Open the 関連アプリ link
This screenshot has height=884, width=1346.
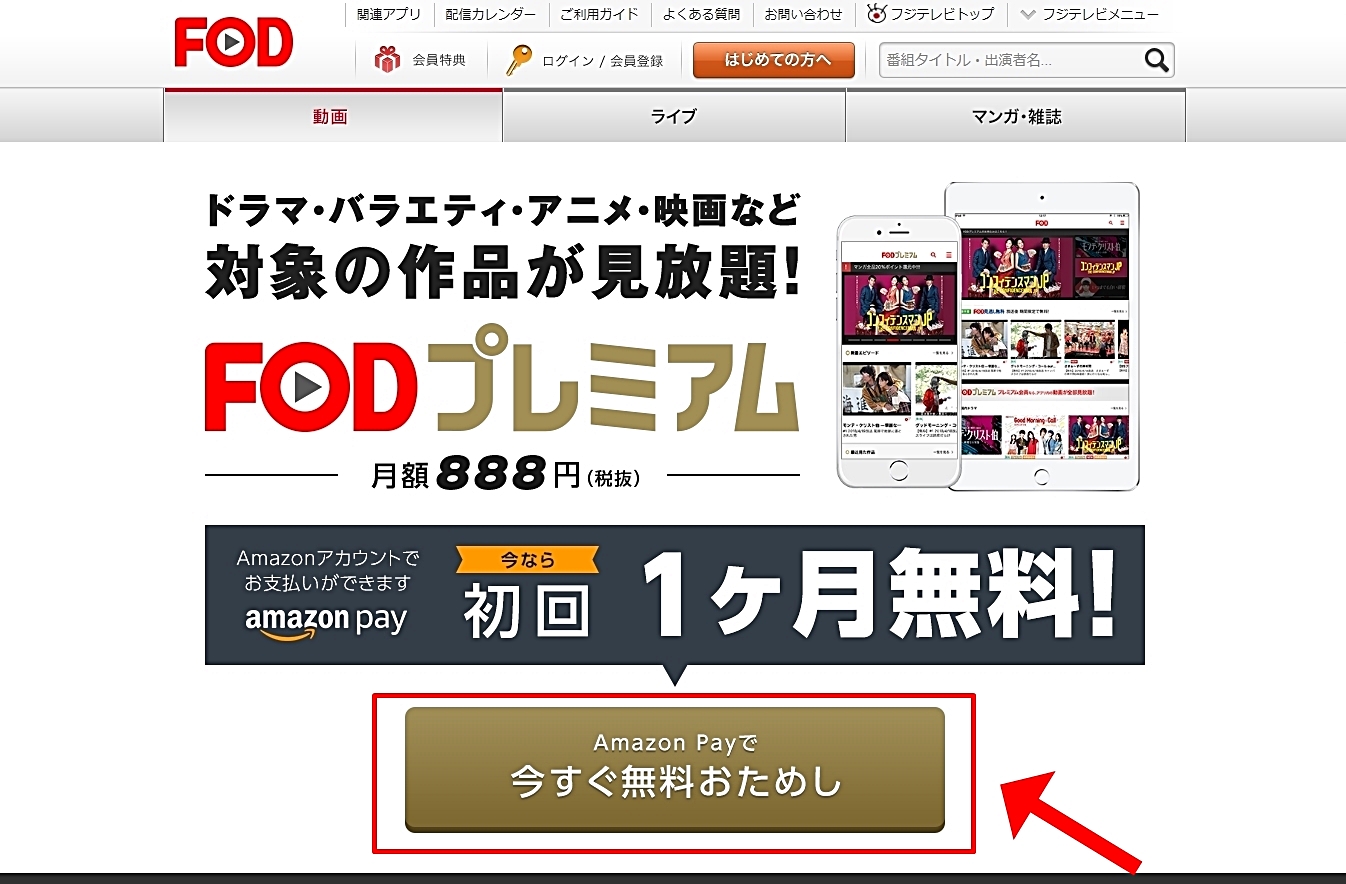click(x=389, y=14)
